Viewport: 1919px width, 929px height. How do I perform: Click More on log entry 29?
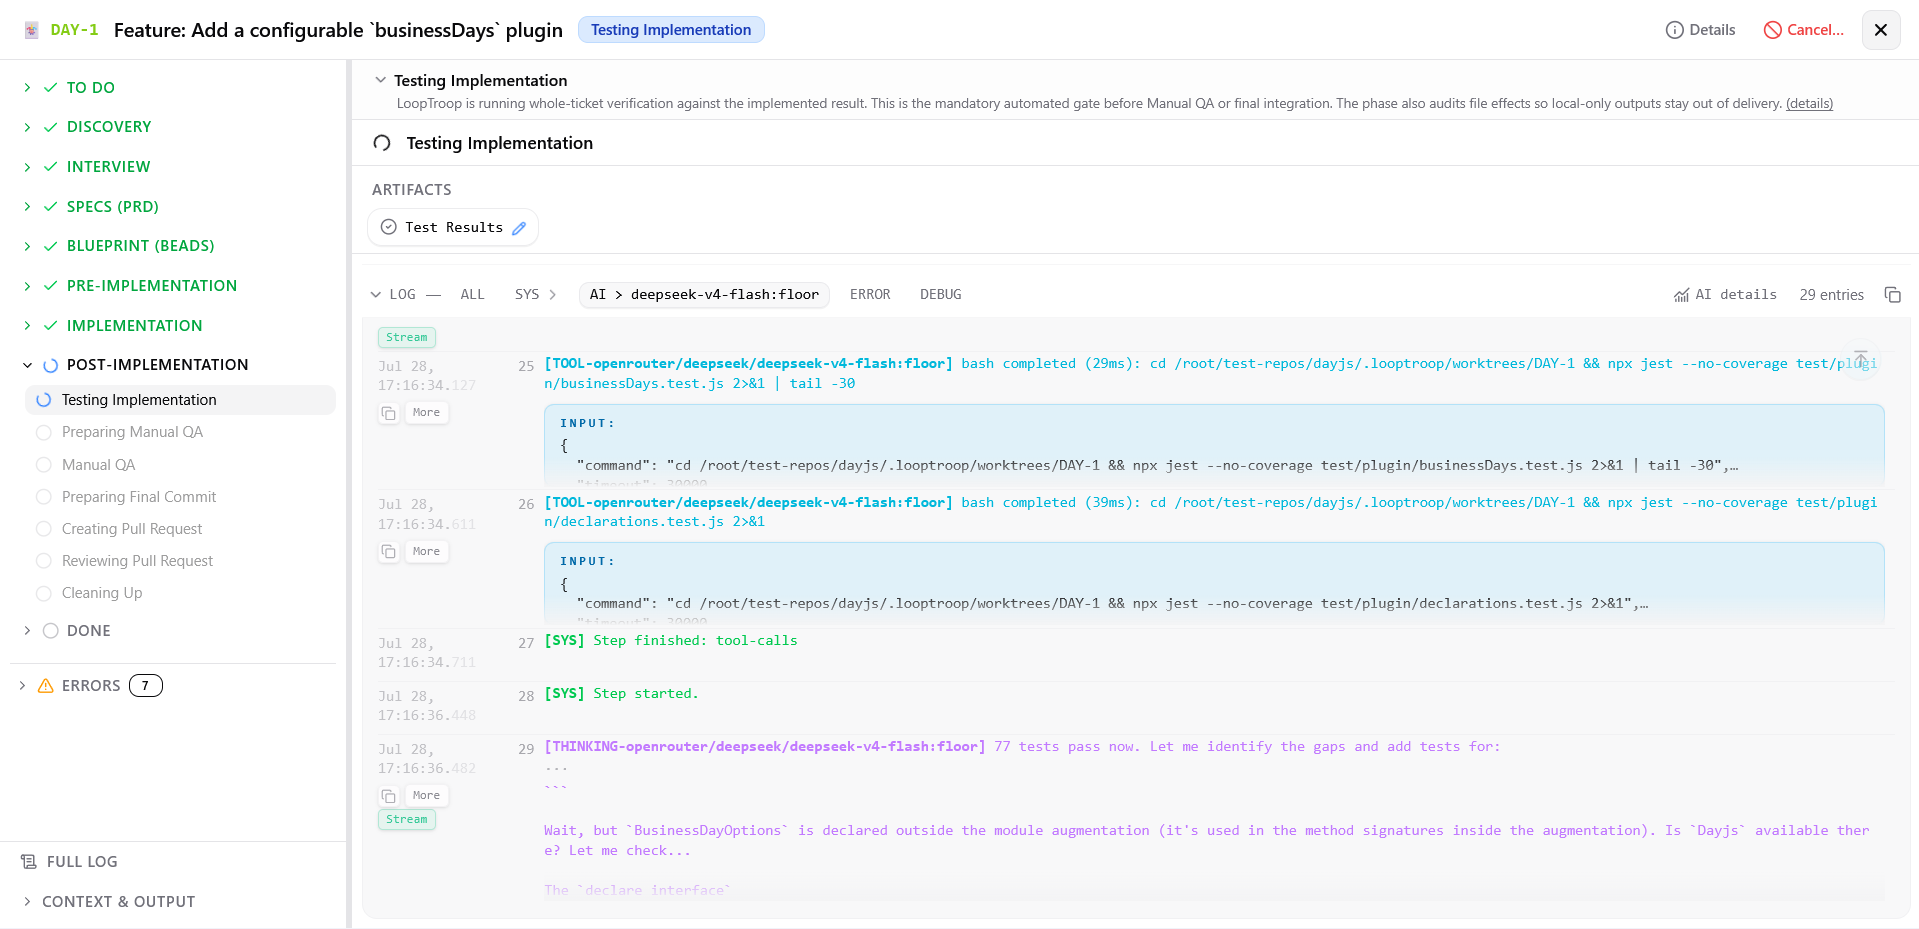point(426,796)
